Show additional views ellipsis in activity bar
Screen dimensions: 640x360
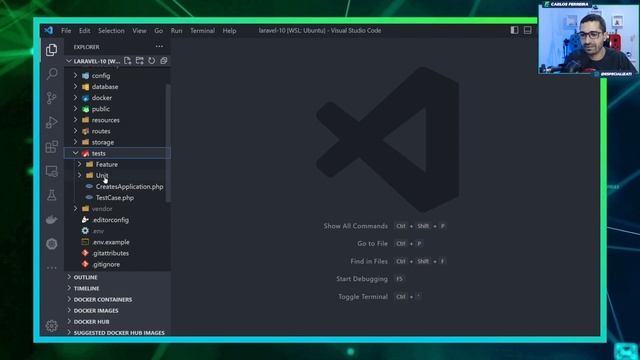[x=51, y=268]
